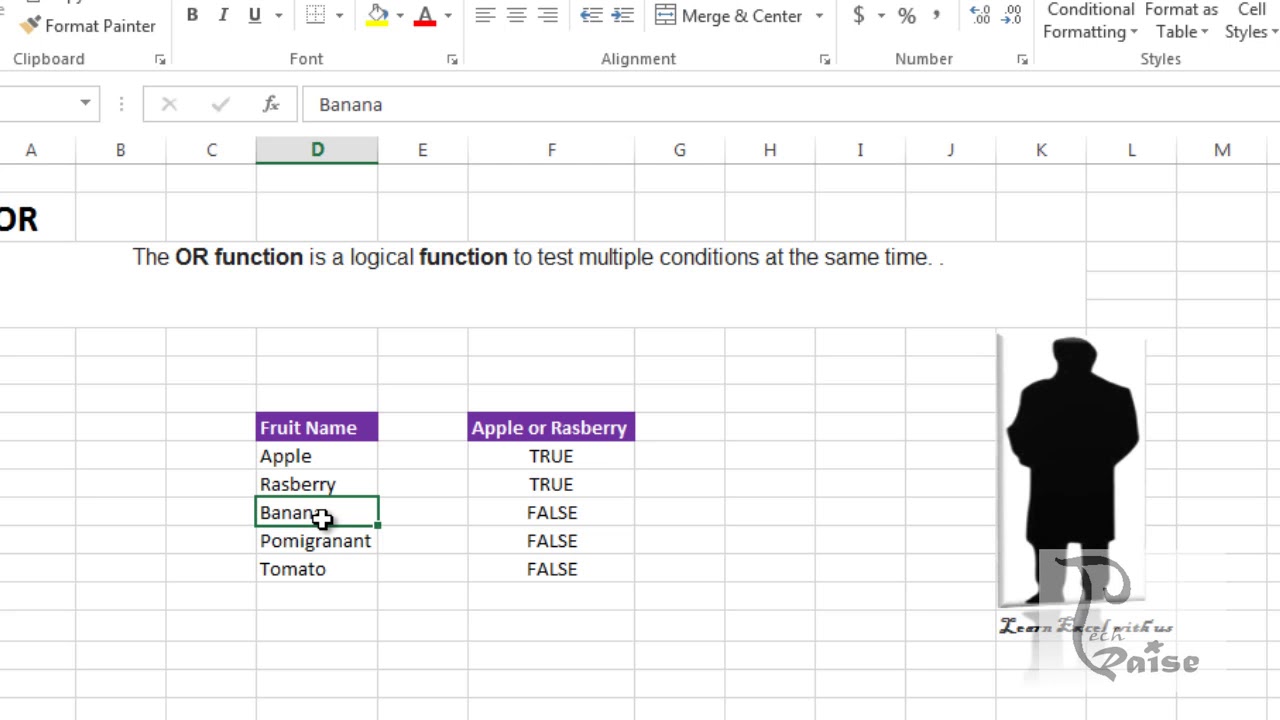Decrease indent of cell
Viewport: 1280px width, 720px height.
pos(591,15)
